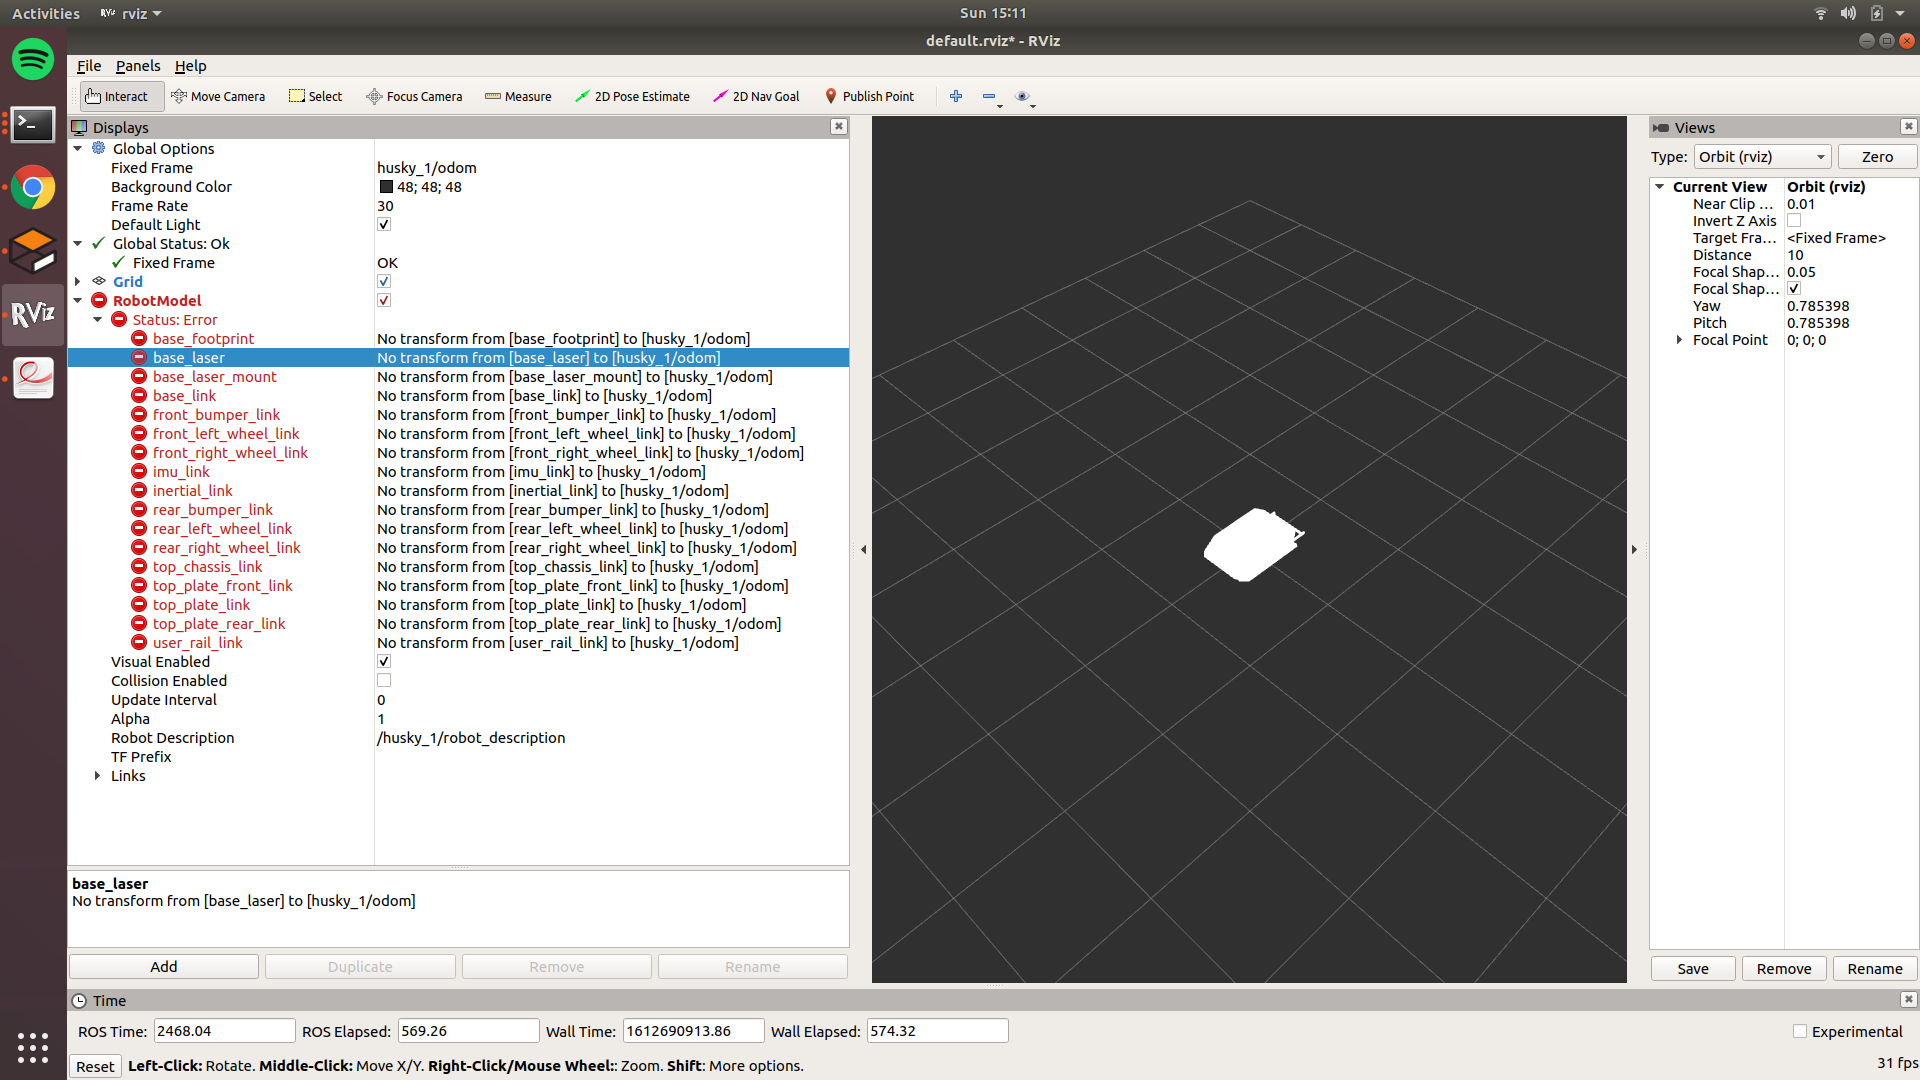Open the red document viewer dock icon

[x=33, y=378]
